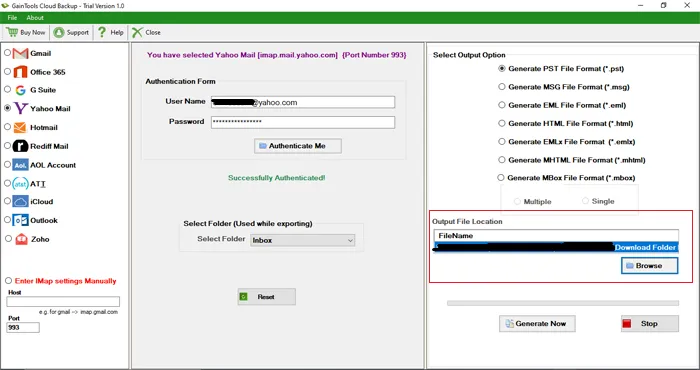Open the Select Folder Inbox dropdown
The width and height of the screenshot is (700, 370).
303,240
